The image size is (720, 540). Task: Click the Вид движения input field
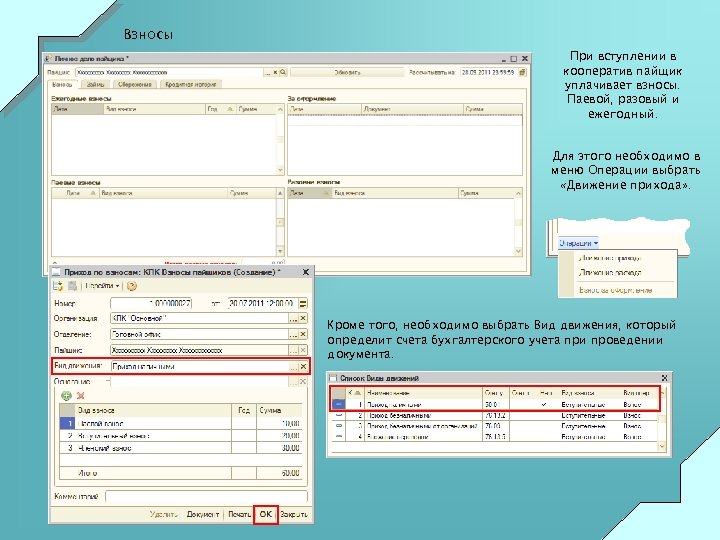(200, 366)
